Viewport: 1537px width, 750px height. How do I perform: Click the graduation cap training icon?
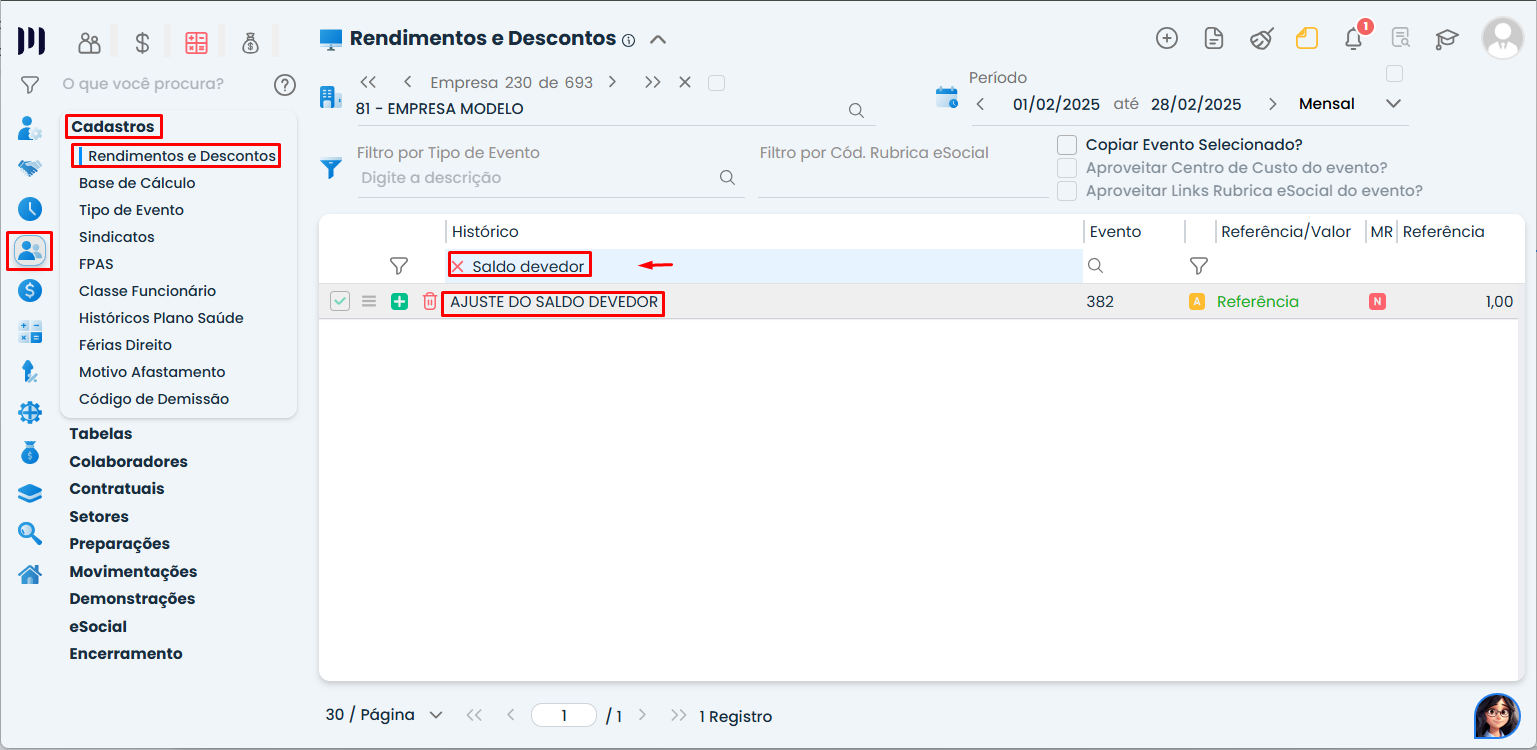tap(1446, 39)
